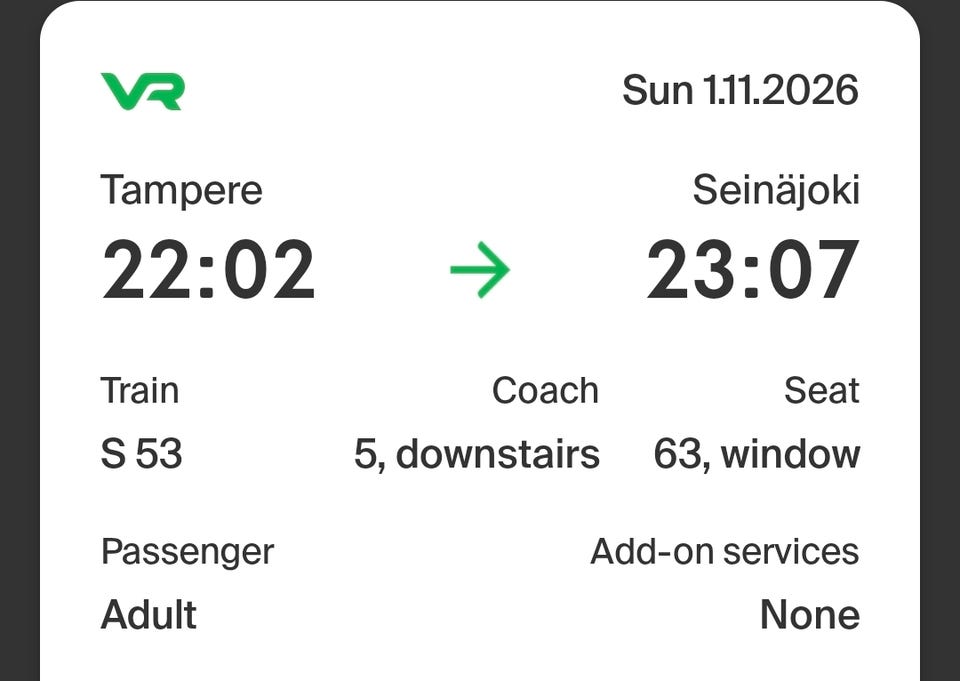The width and height of the screenshot is (960, 681).
Task: Click the dark area outside the ticket
Action: [18, 340]
